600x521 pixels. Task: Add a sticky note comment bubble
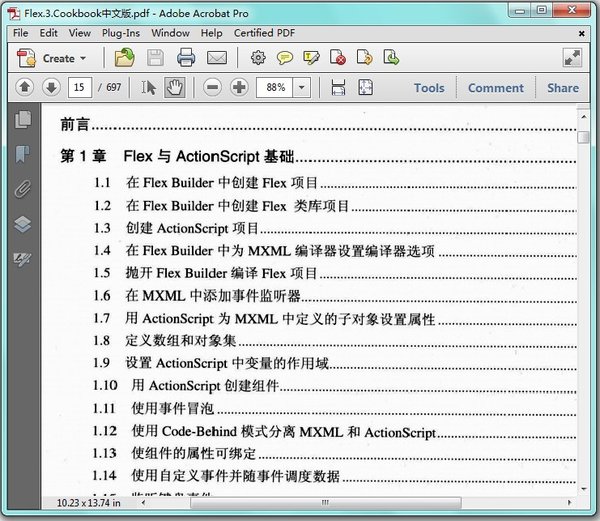tap(285, 58)
